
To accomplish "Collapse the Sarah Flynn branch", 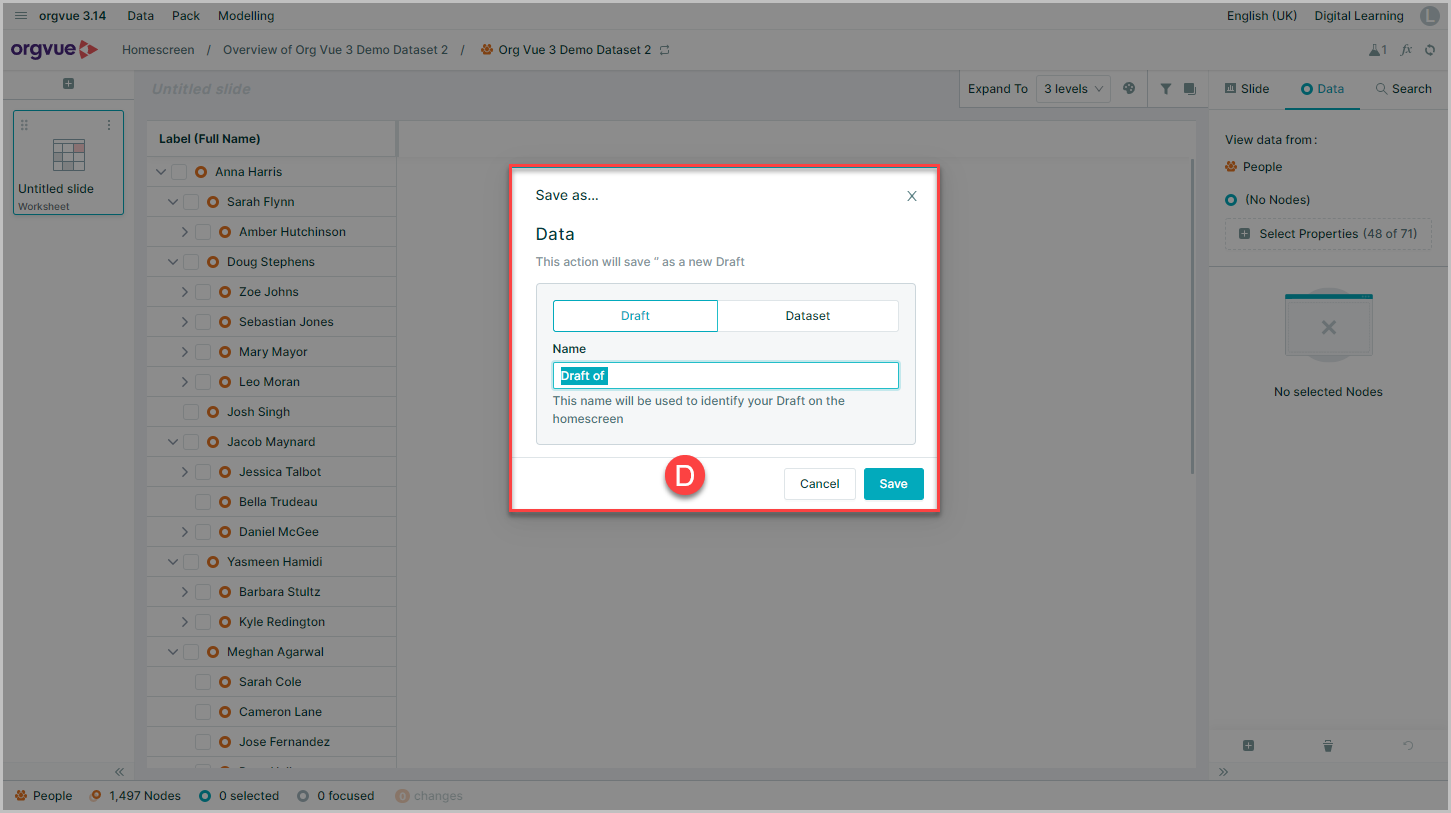I will click(173, 202).
